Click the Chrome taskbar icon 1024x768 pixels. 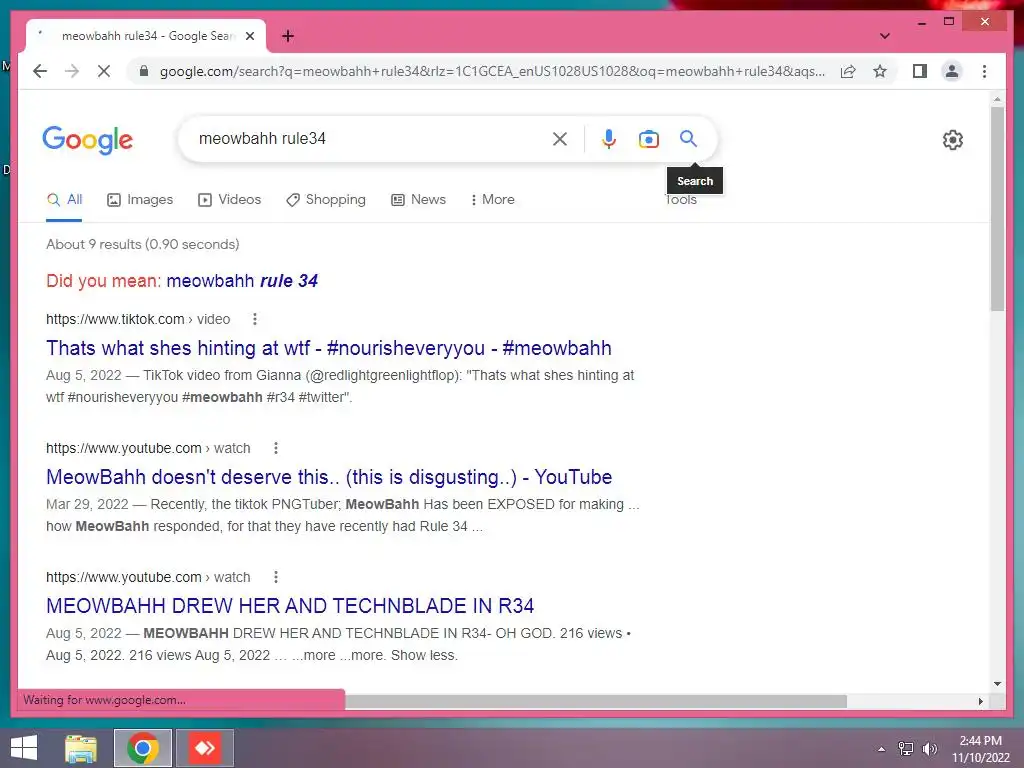point(143,748)
